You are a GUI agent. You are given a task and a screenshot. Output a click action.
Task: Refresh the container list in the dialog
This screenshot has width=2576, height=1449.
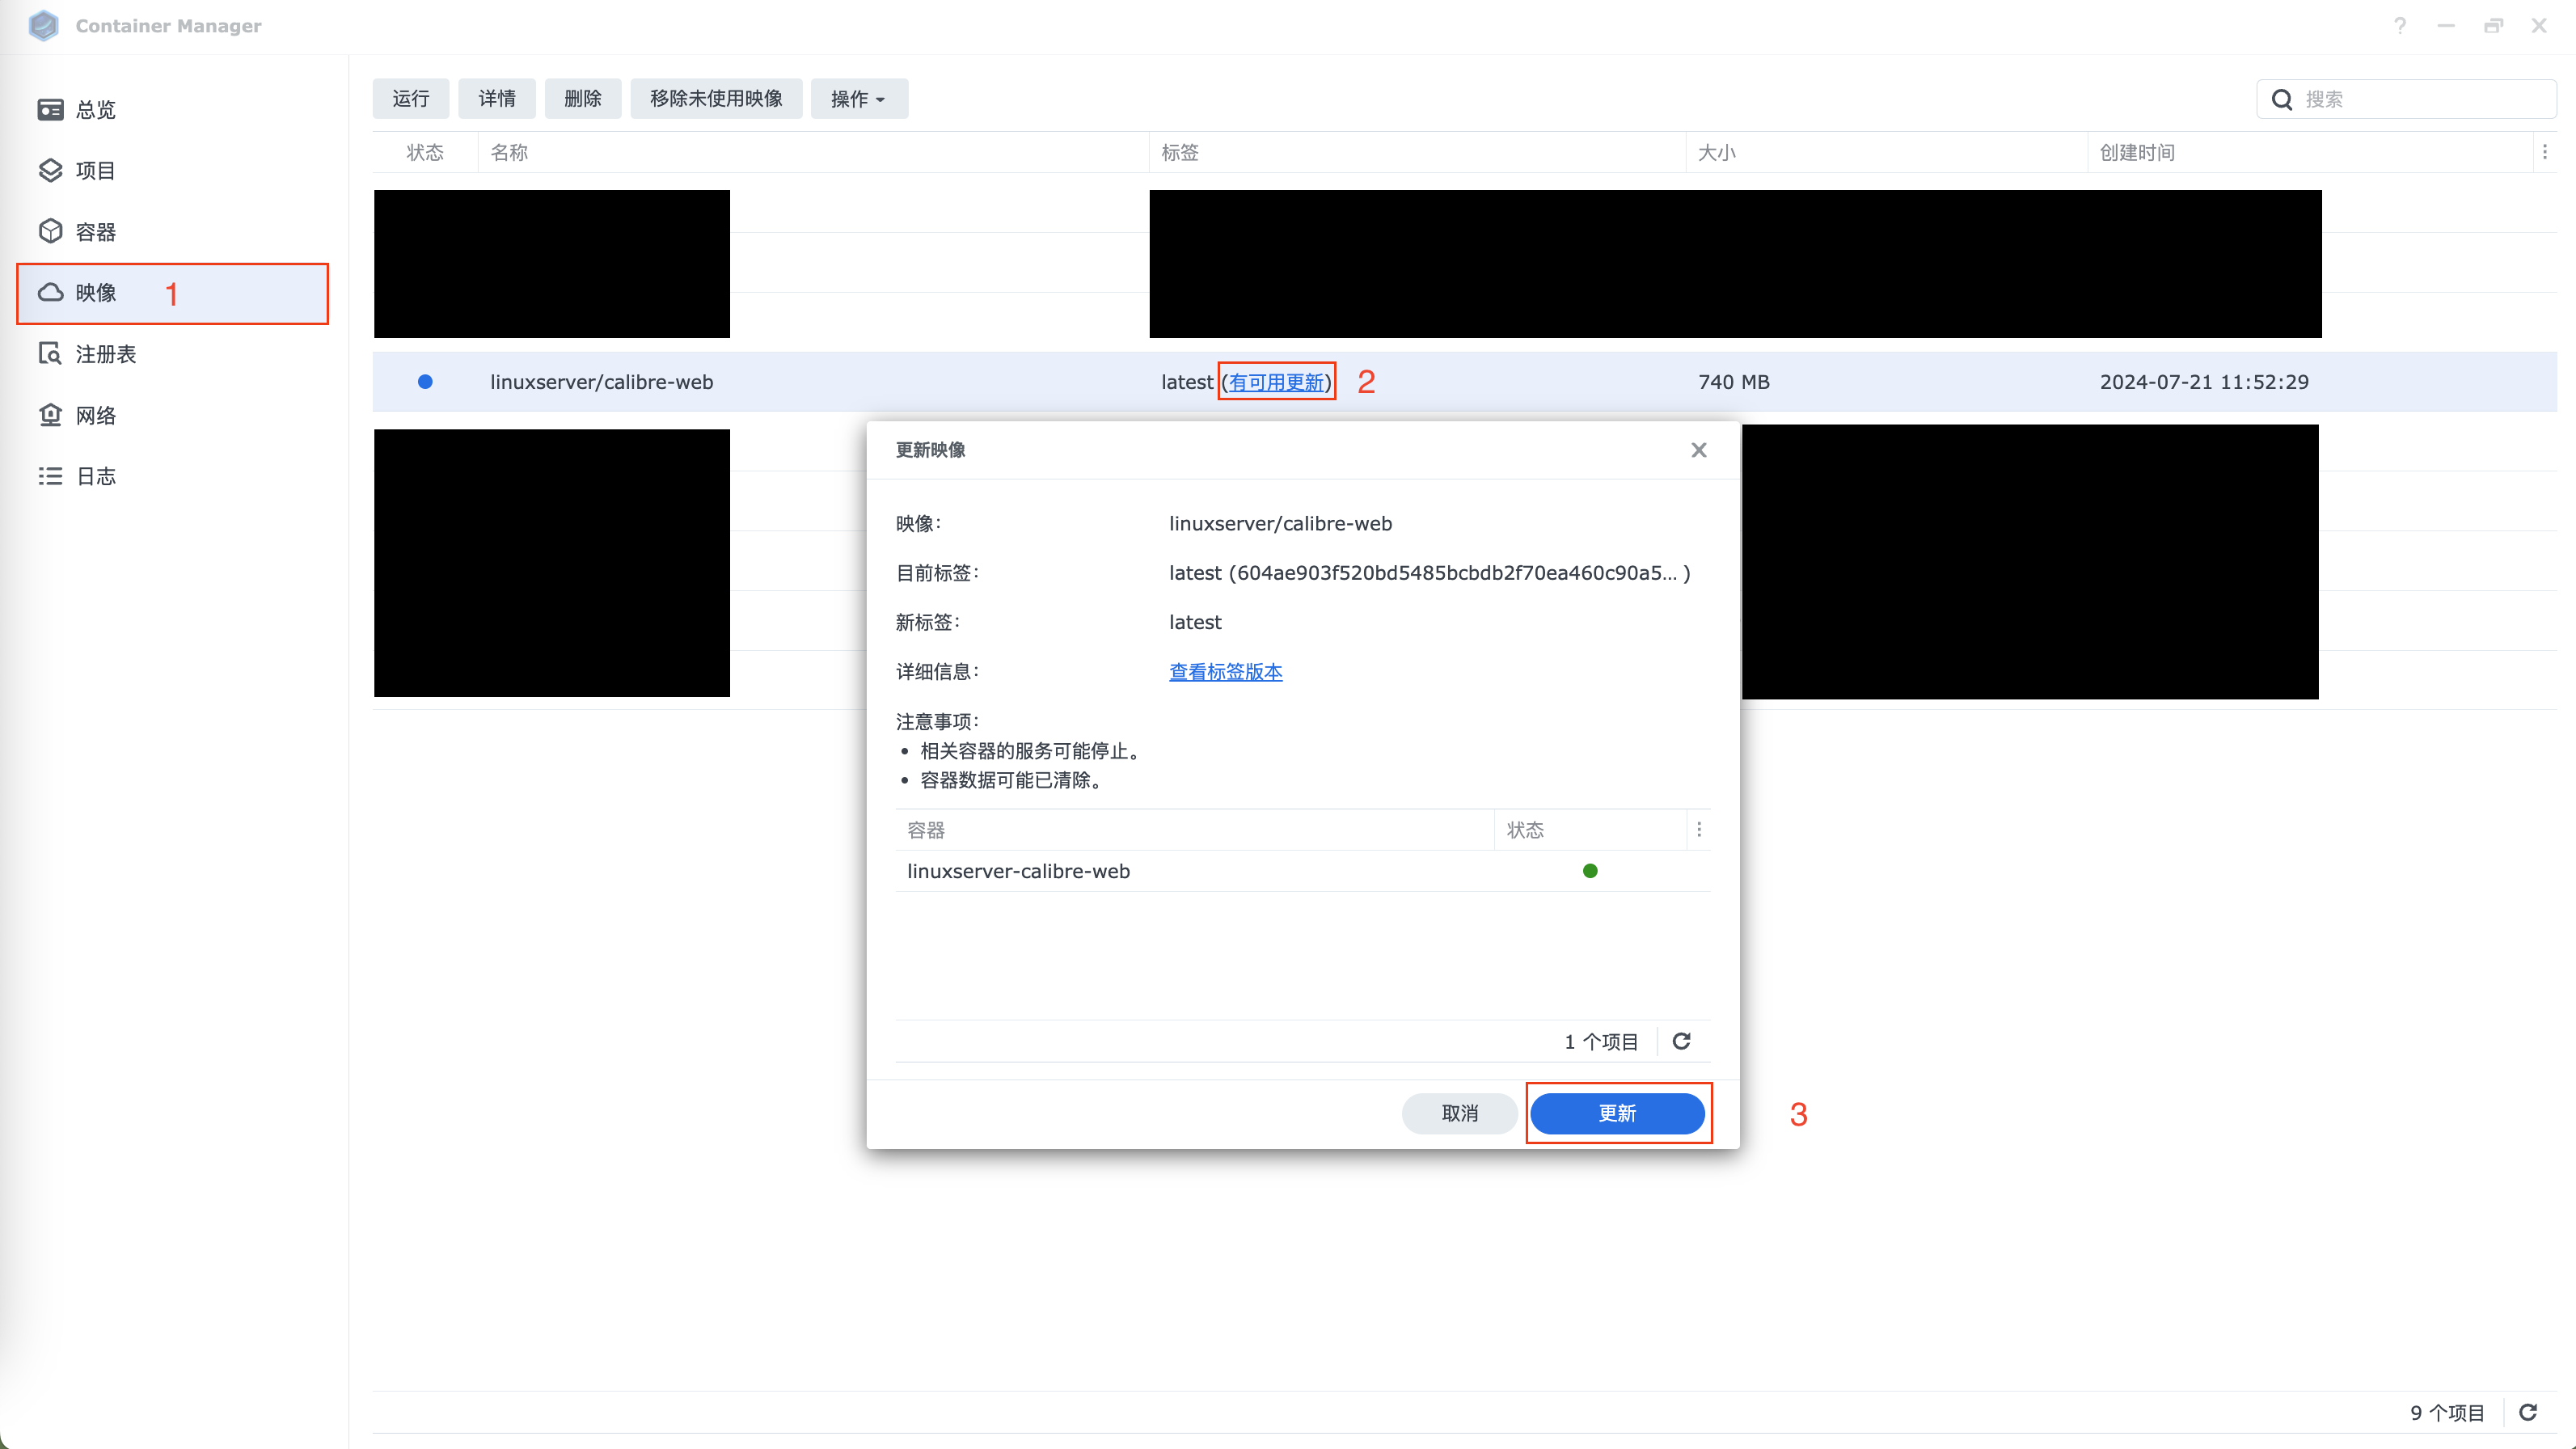[x=1681, y=1041]
